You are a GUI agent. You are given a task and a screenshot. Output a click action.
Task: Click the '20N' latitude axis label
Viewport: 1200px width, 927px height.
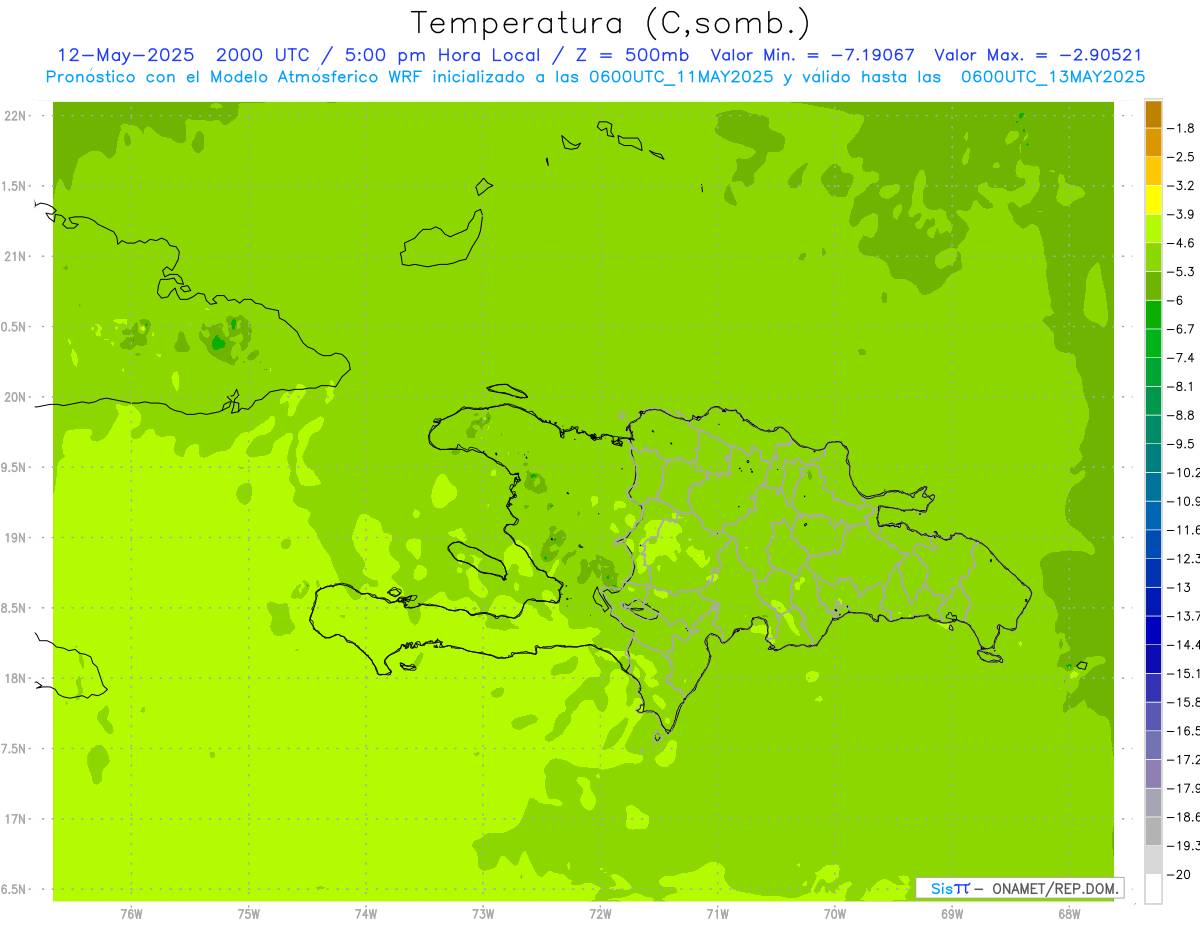(x=17, y=397)
